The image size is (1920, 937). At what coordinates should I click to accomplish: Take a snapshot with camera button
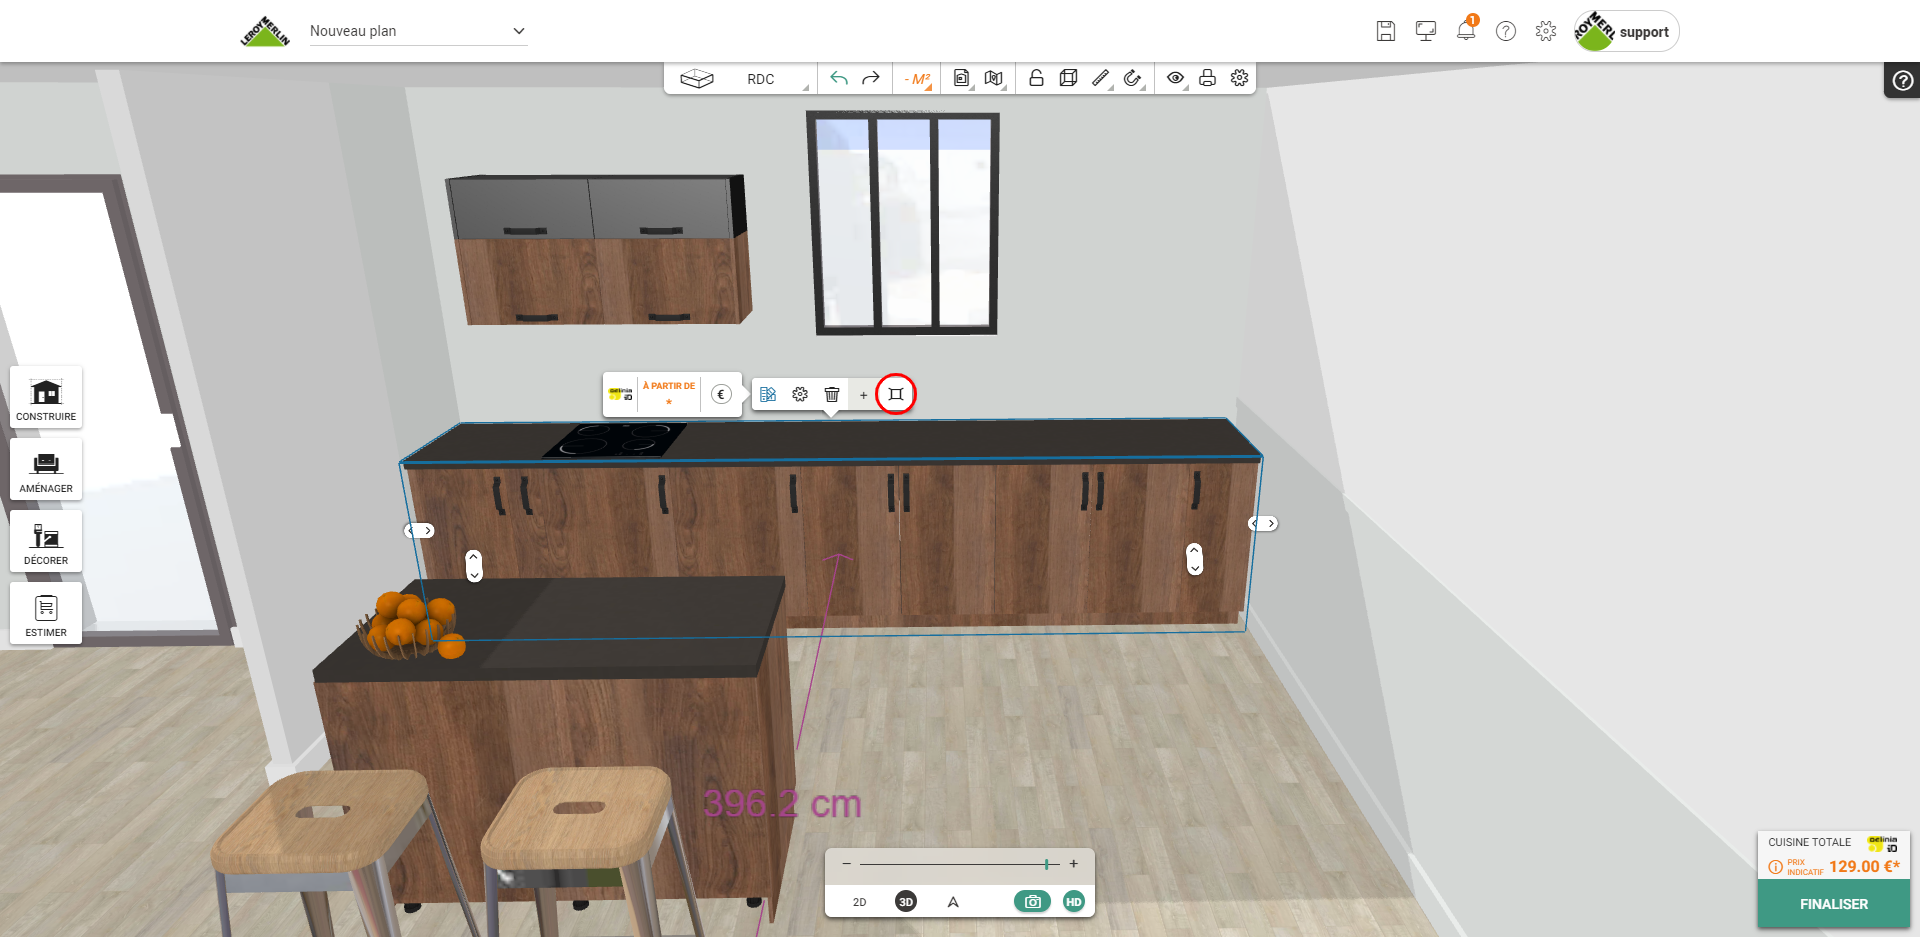point(1033,902)
